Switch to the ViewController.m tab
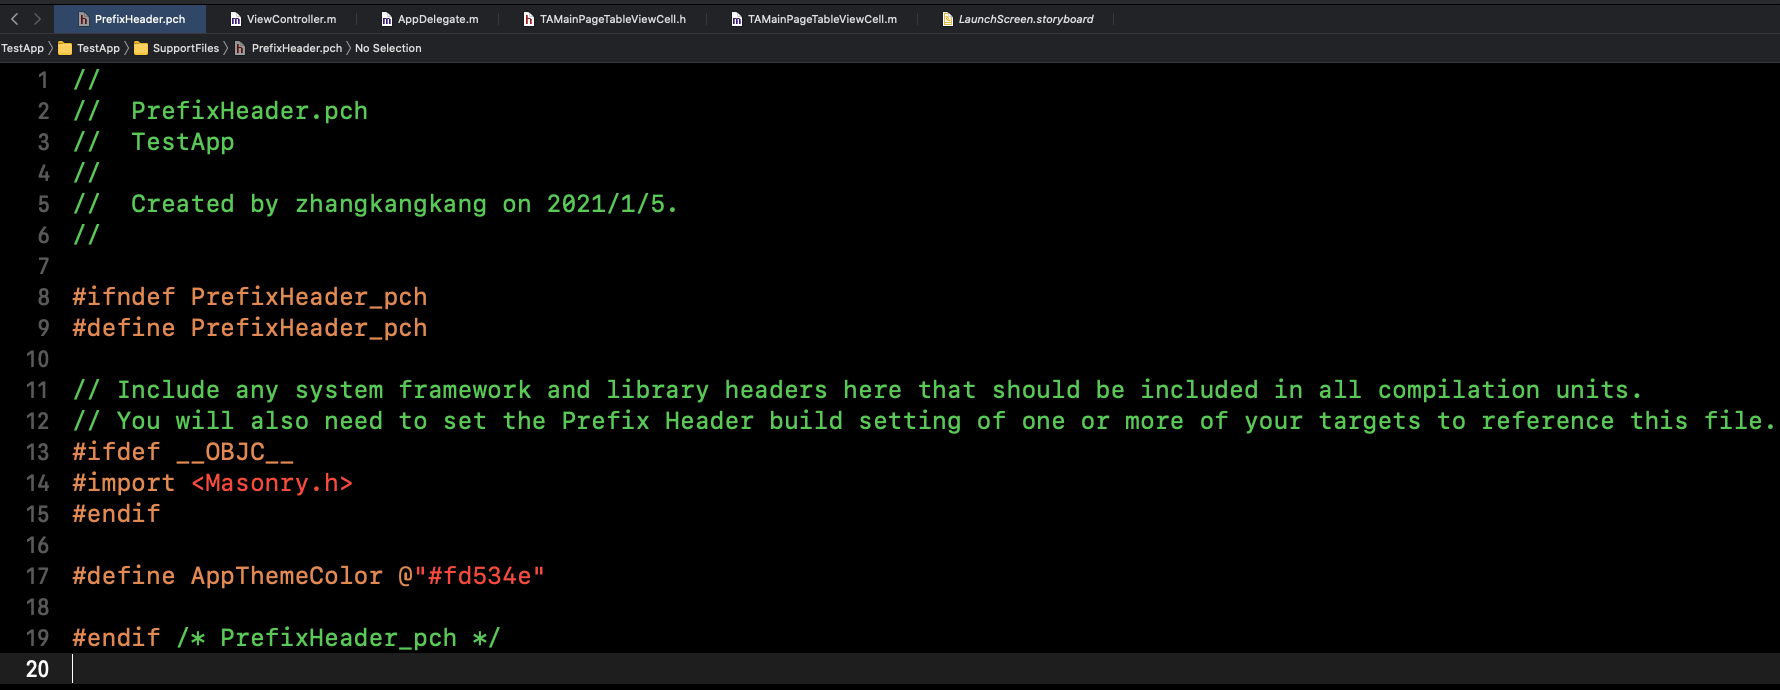This screenshot has height=690, width=1780. coord(290,19)
